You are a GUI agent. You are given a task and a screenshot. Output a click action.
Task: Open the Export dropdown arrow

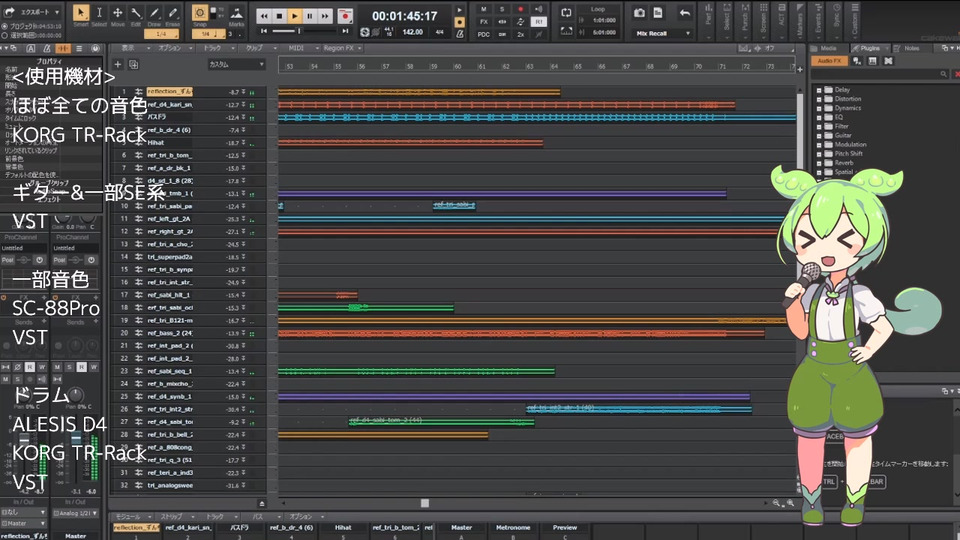point(57,12)
